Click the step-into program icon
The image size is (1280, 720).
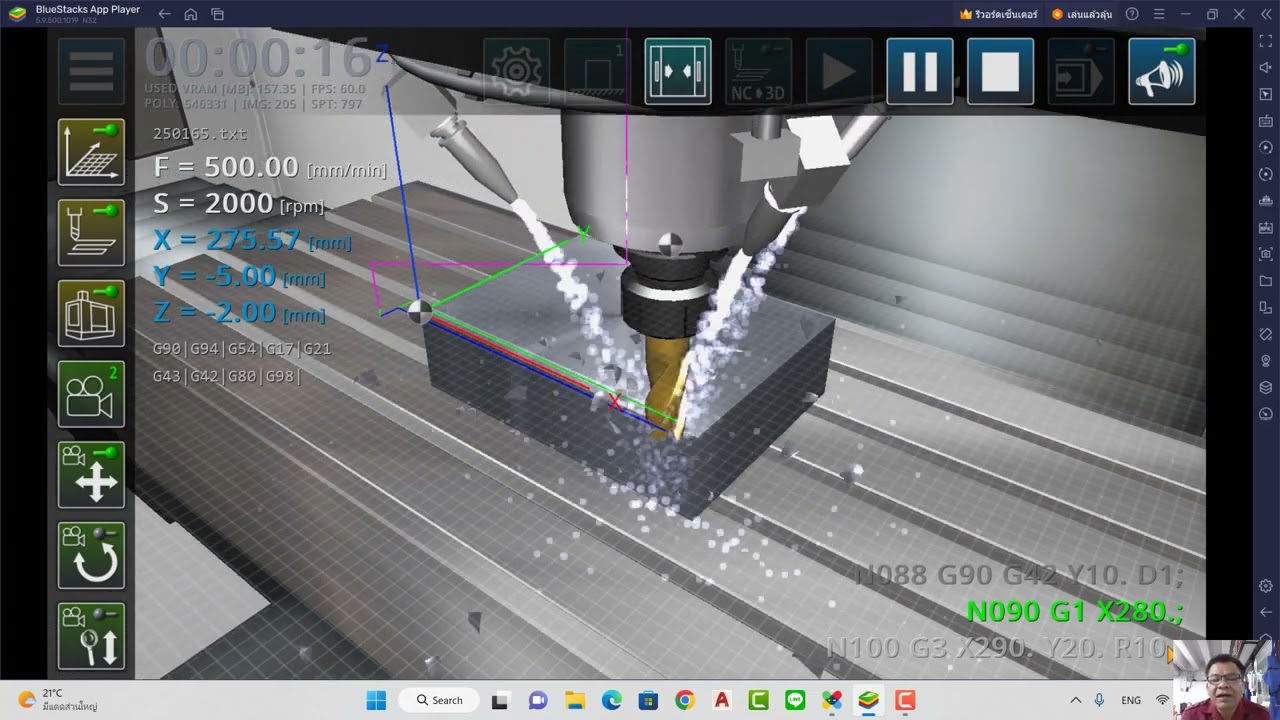tap(1081, 71)
